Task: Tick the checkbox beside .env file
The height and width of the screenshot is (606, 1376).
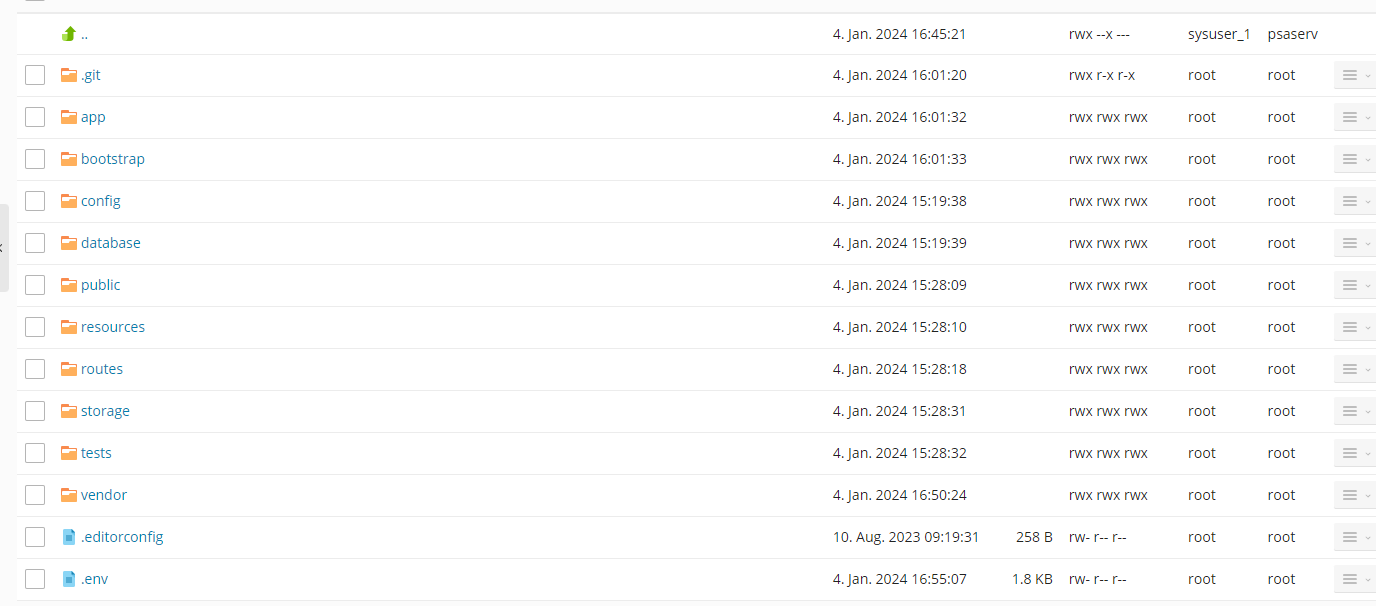Action: coord(35,579)
